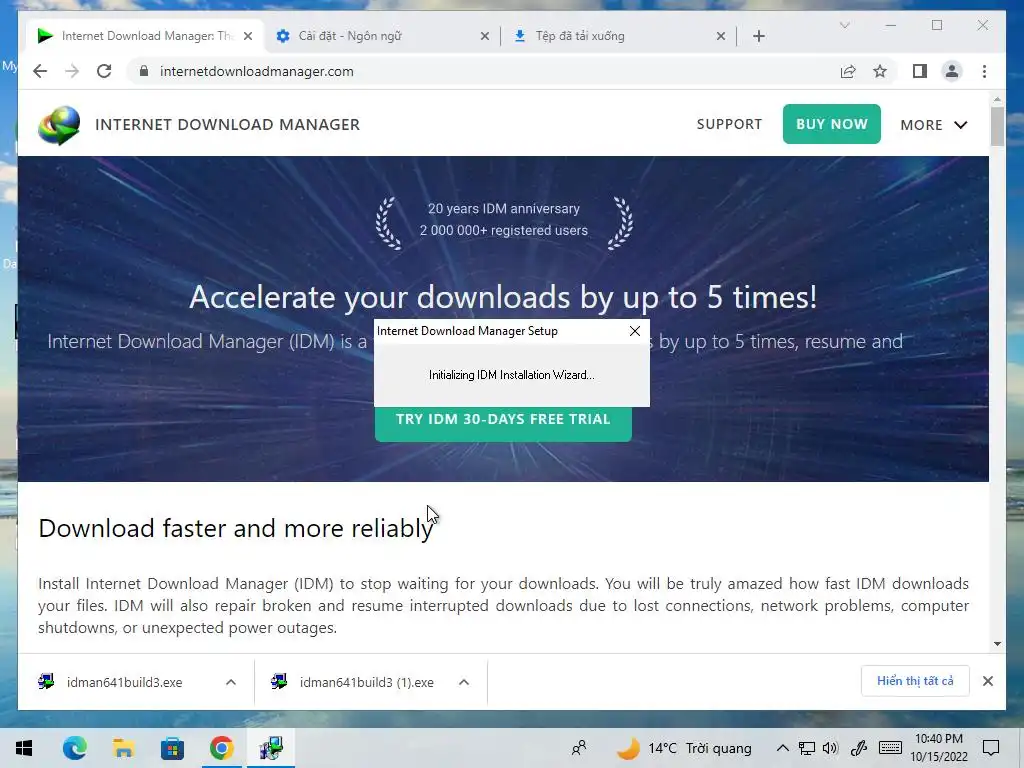The image size is (1024, 768).
Task: Open a new browser tab
Action: 758,36
